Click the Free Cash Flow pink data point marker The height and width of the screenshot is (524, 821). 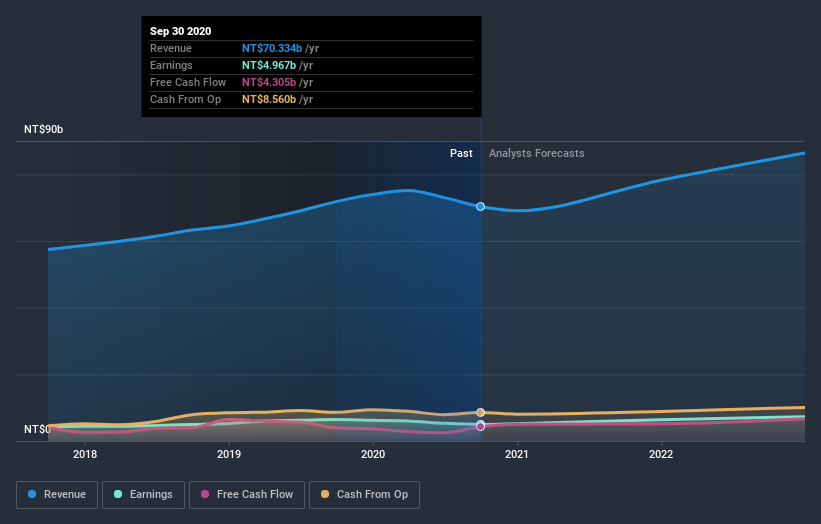pyautogui.click(x=480, y=427)
